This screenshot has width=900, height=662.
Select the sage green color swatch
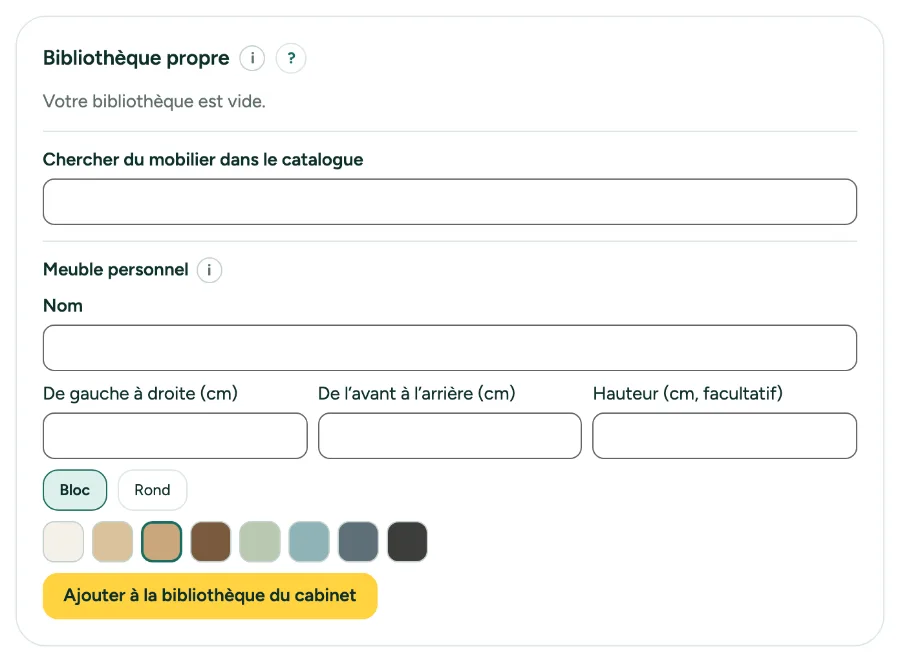(x=260, y=541)
